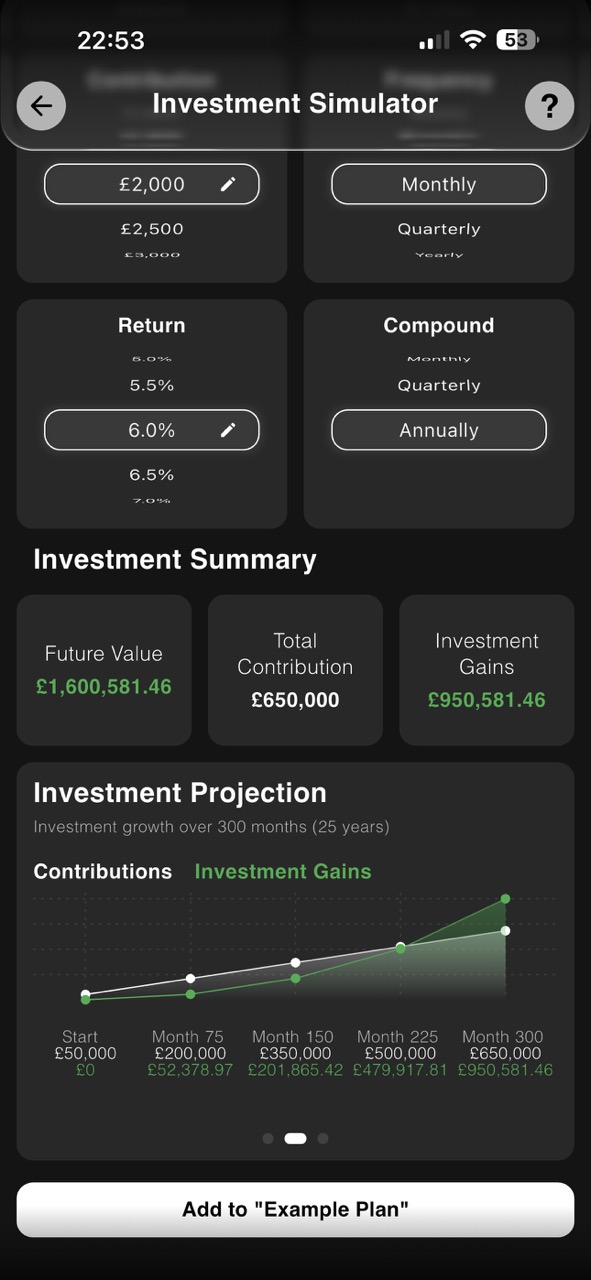591x1280 pixels.
Task: Tap the Total Contribution card showing £650,000
Action: pos(295,670)
